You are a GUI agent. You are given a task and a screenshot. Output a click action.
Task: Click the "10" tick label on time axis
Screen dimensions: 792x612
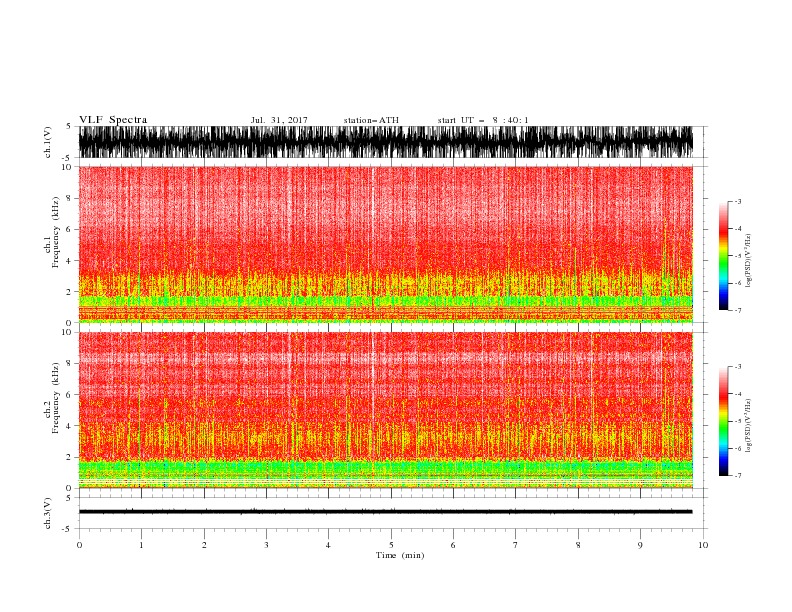click(x=703, y=545)
